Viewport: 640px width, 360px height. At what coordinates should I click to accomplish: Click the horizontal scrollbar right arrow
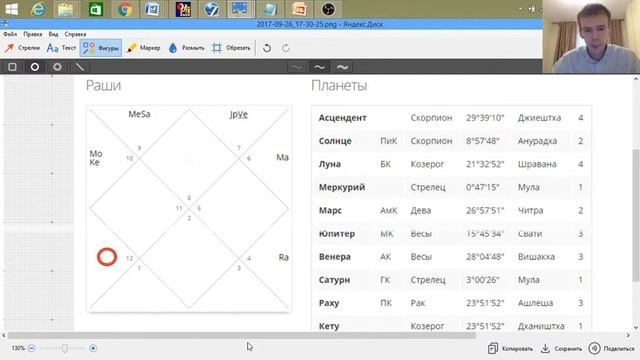tap(628, 335)
